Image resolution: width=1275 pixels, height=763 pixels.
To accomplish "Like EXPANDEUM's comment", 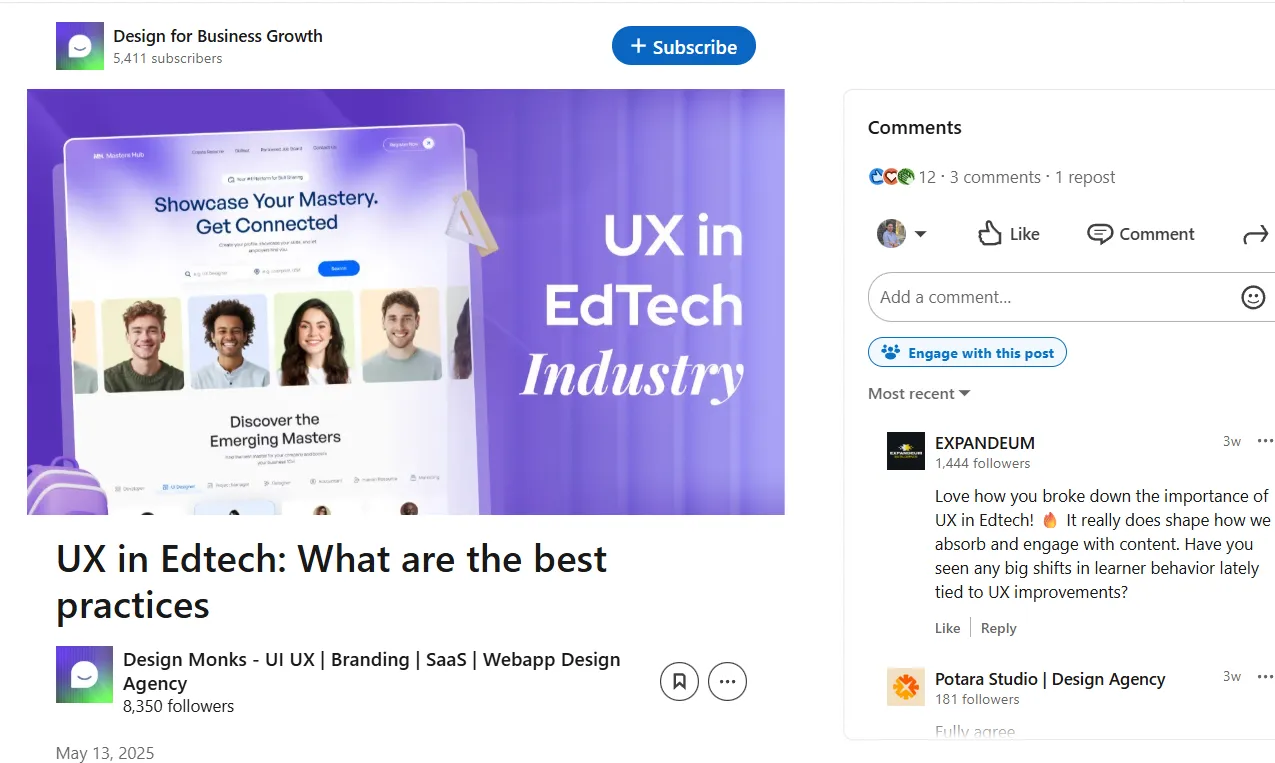I will [x=947, y=627].
